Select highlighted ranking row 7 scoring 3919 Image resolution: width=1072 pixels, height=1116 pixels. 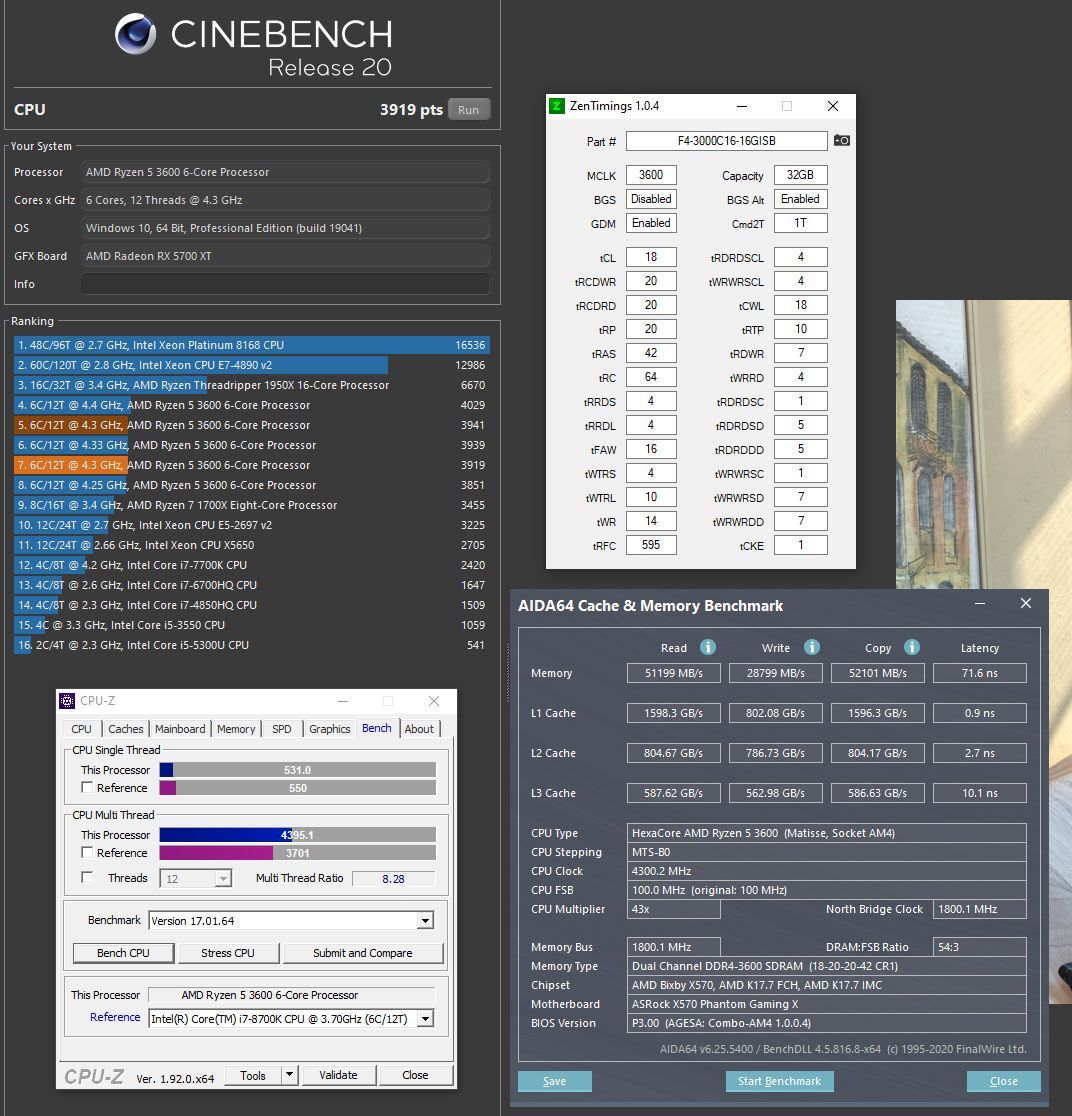[x=251, y=465]
